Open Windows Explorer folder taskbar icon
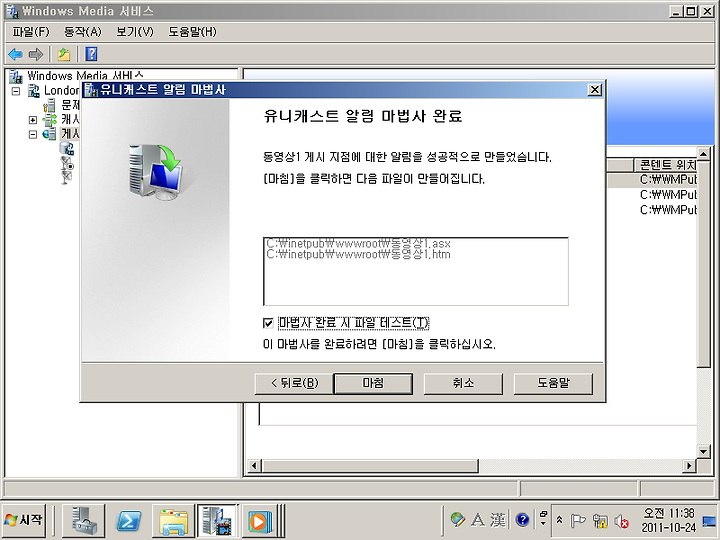 [174, 520]
